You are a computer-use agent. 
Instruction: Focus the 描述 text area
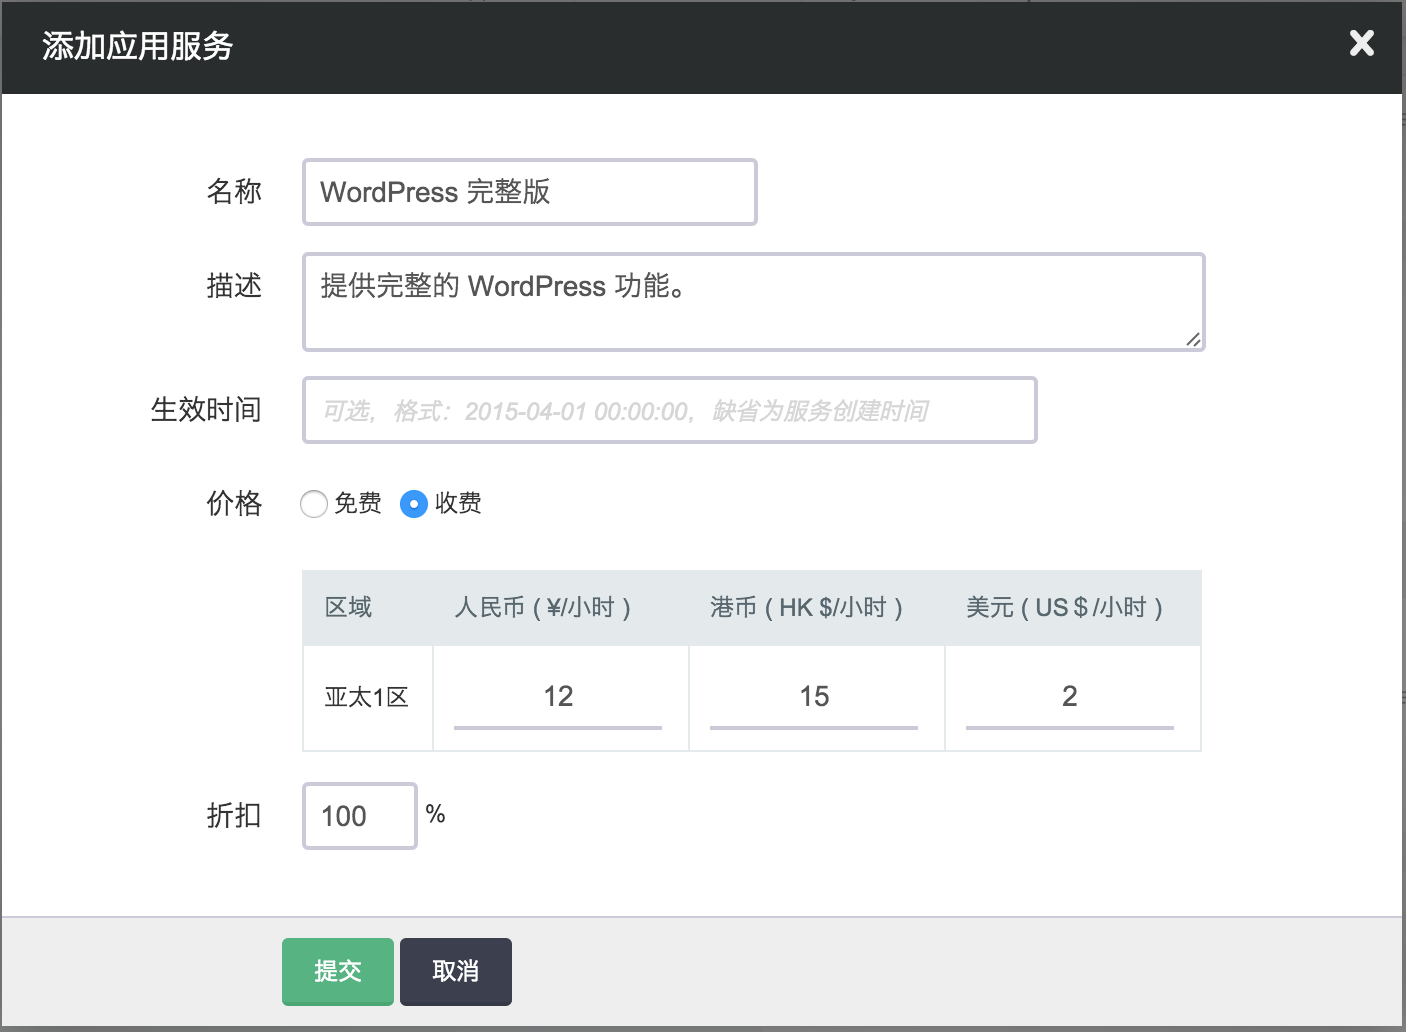click(x=753, y=301)
